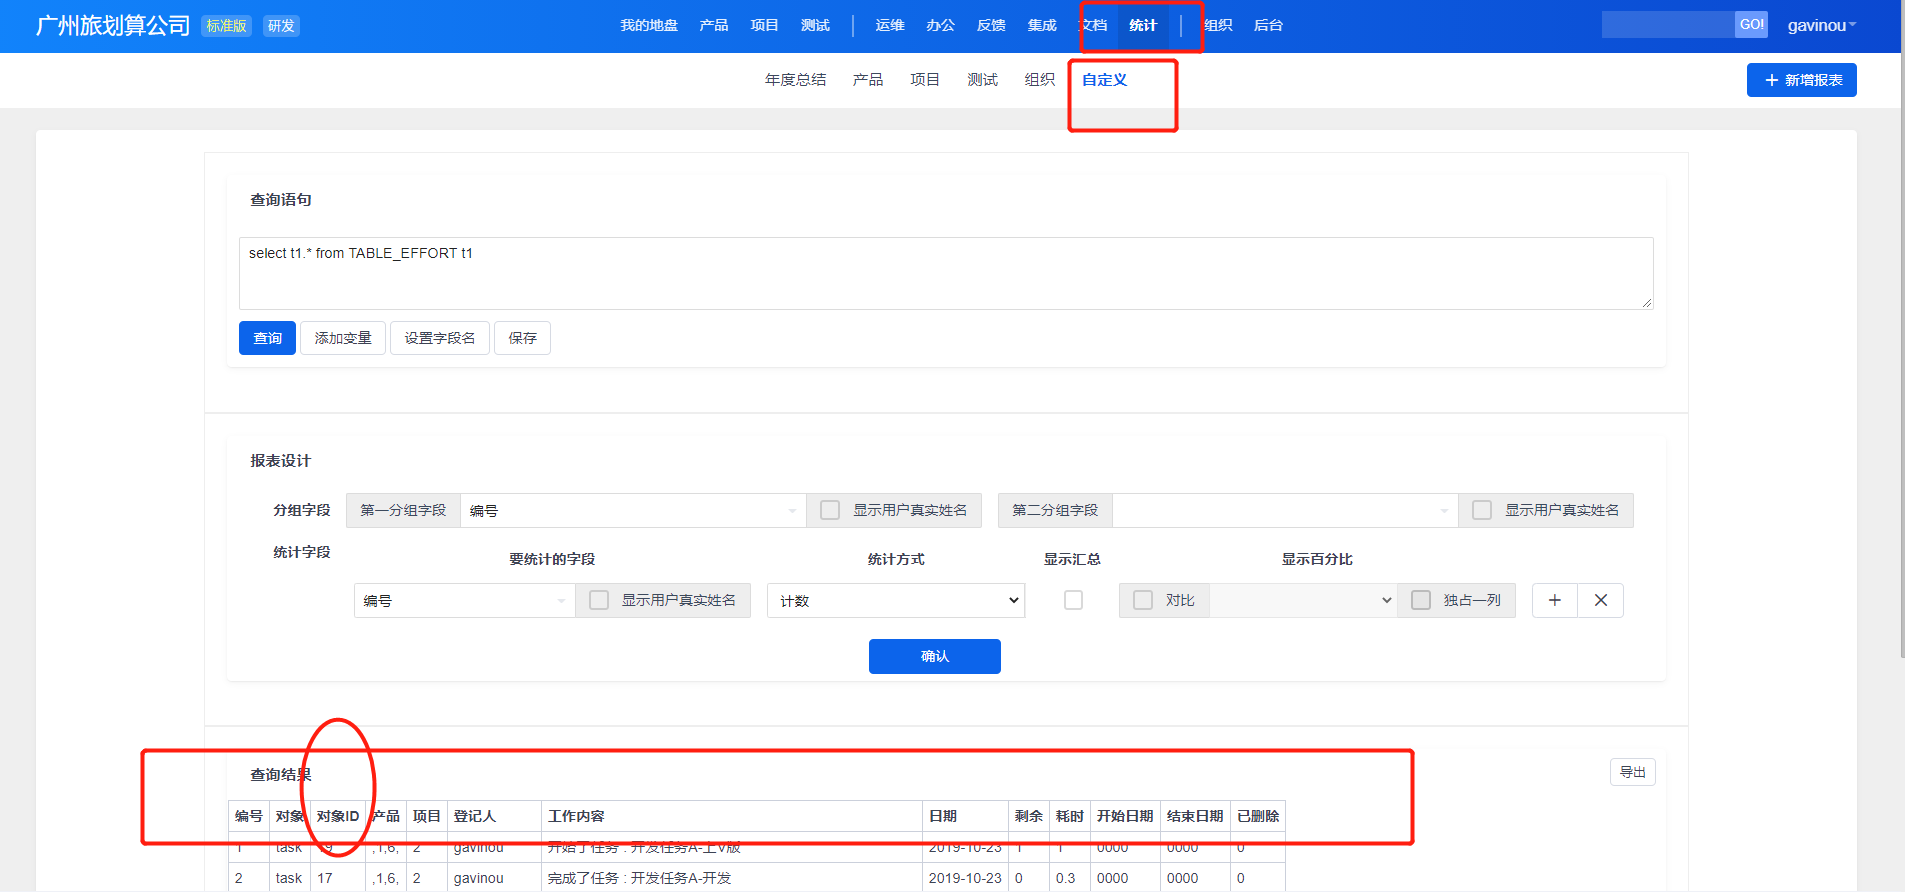This screenshot has width=1905, height=892.
Task: Open the gavinou user menu
Action: [1820, 26]
